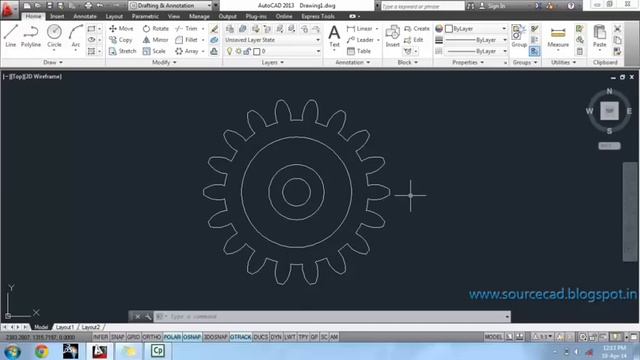Click the Array tool
640x360 pixels.
187,51
